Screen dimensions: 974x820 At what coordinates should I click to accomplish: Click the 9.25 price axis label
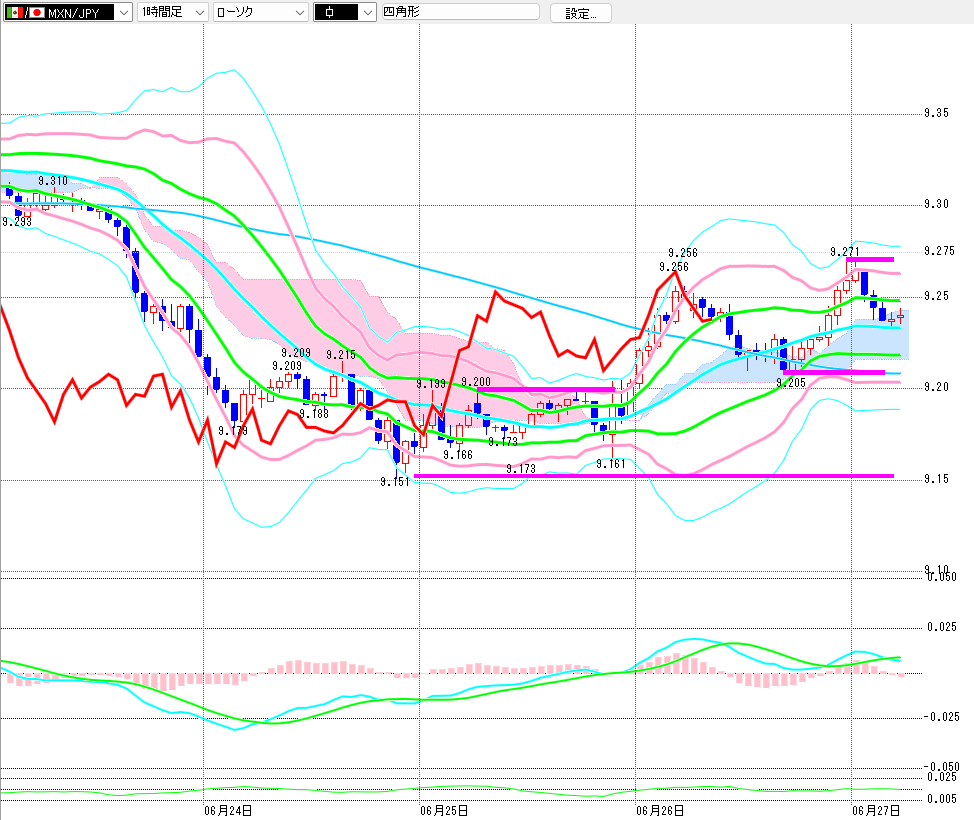click(x=936, y=296)
